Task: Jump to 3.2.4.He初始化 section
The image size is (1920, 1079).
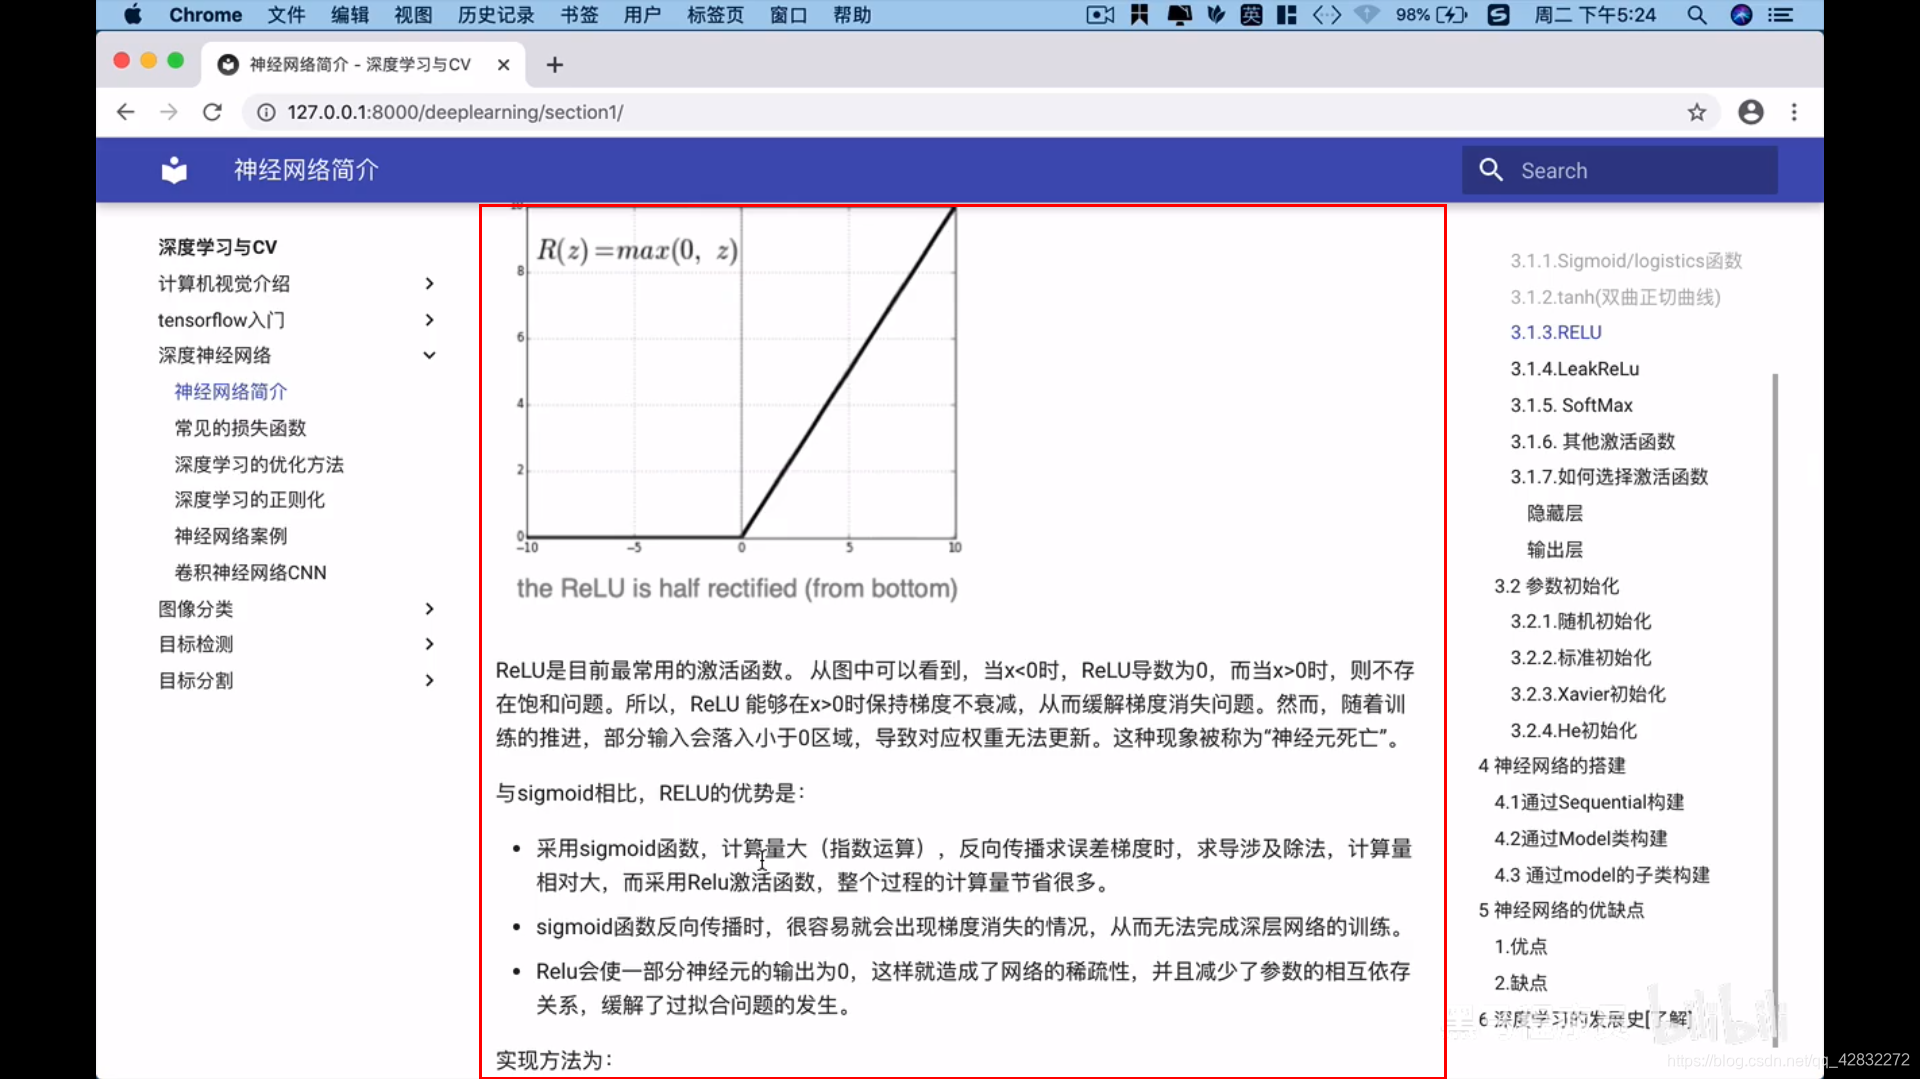Action: tap(1574, 731)
